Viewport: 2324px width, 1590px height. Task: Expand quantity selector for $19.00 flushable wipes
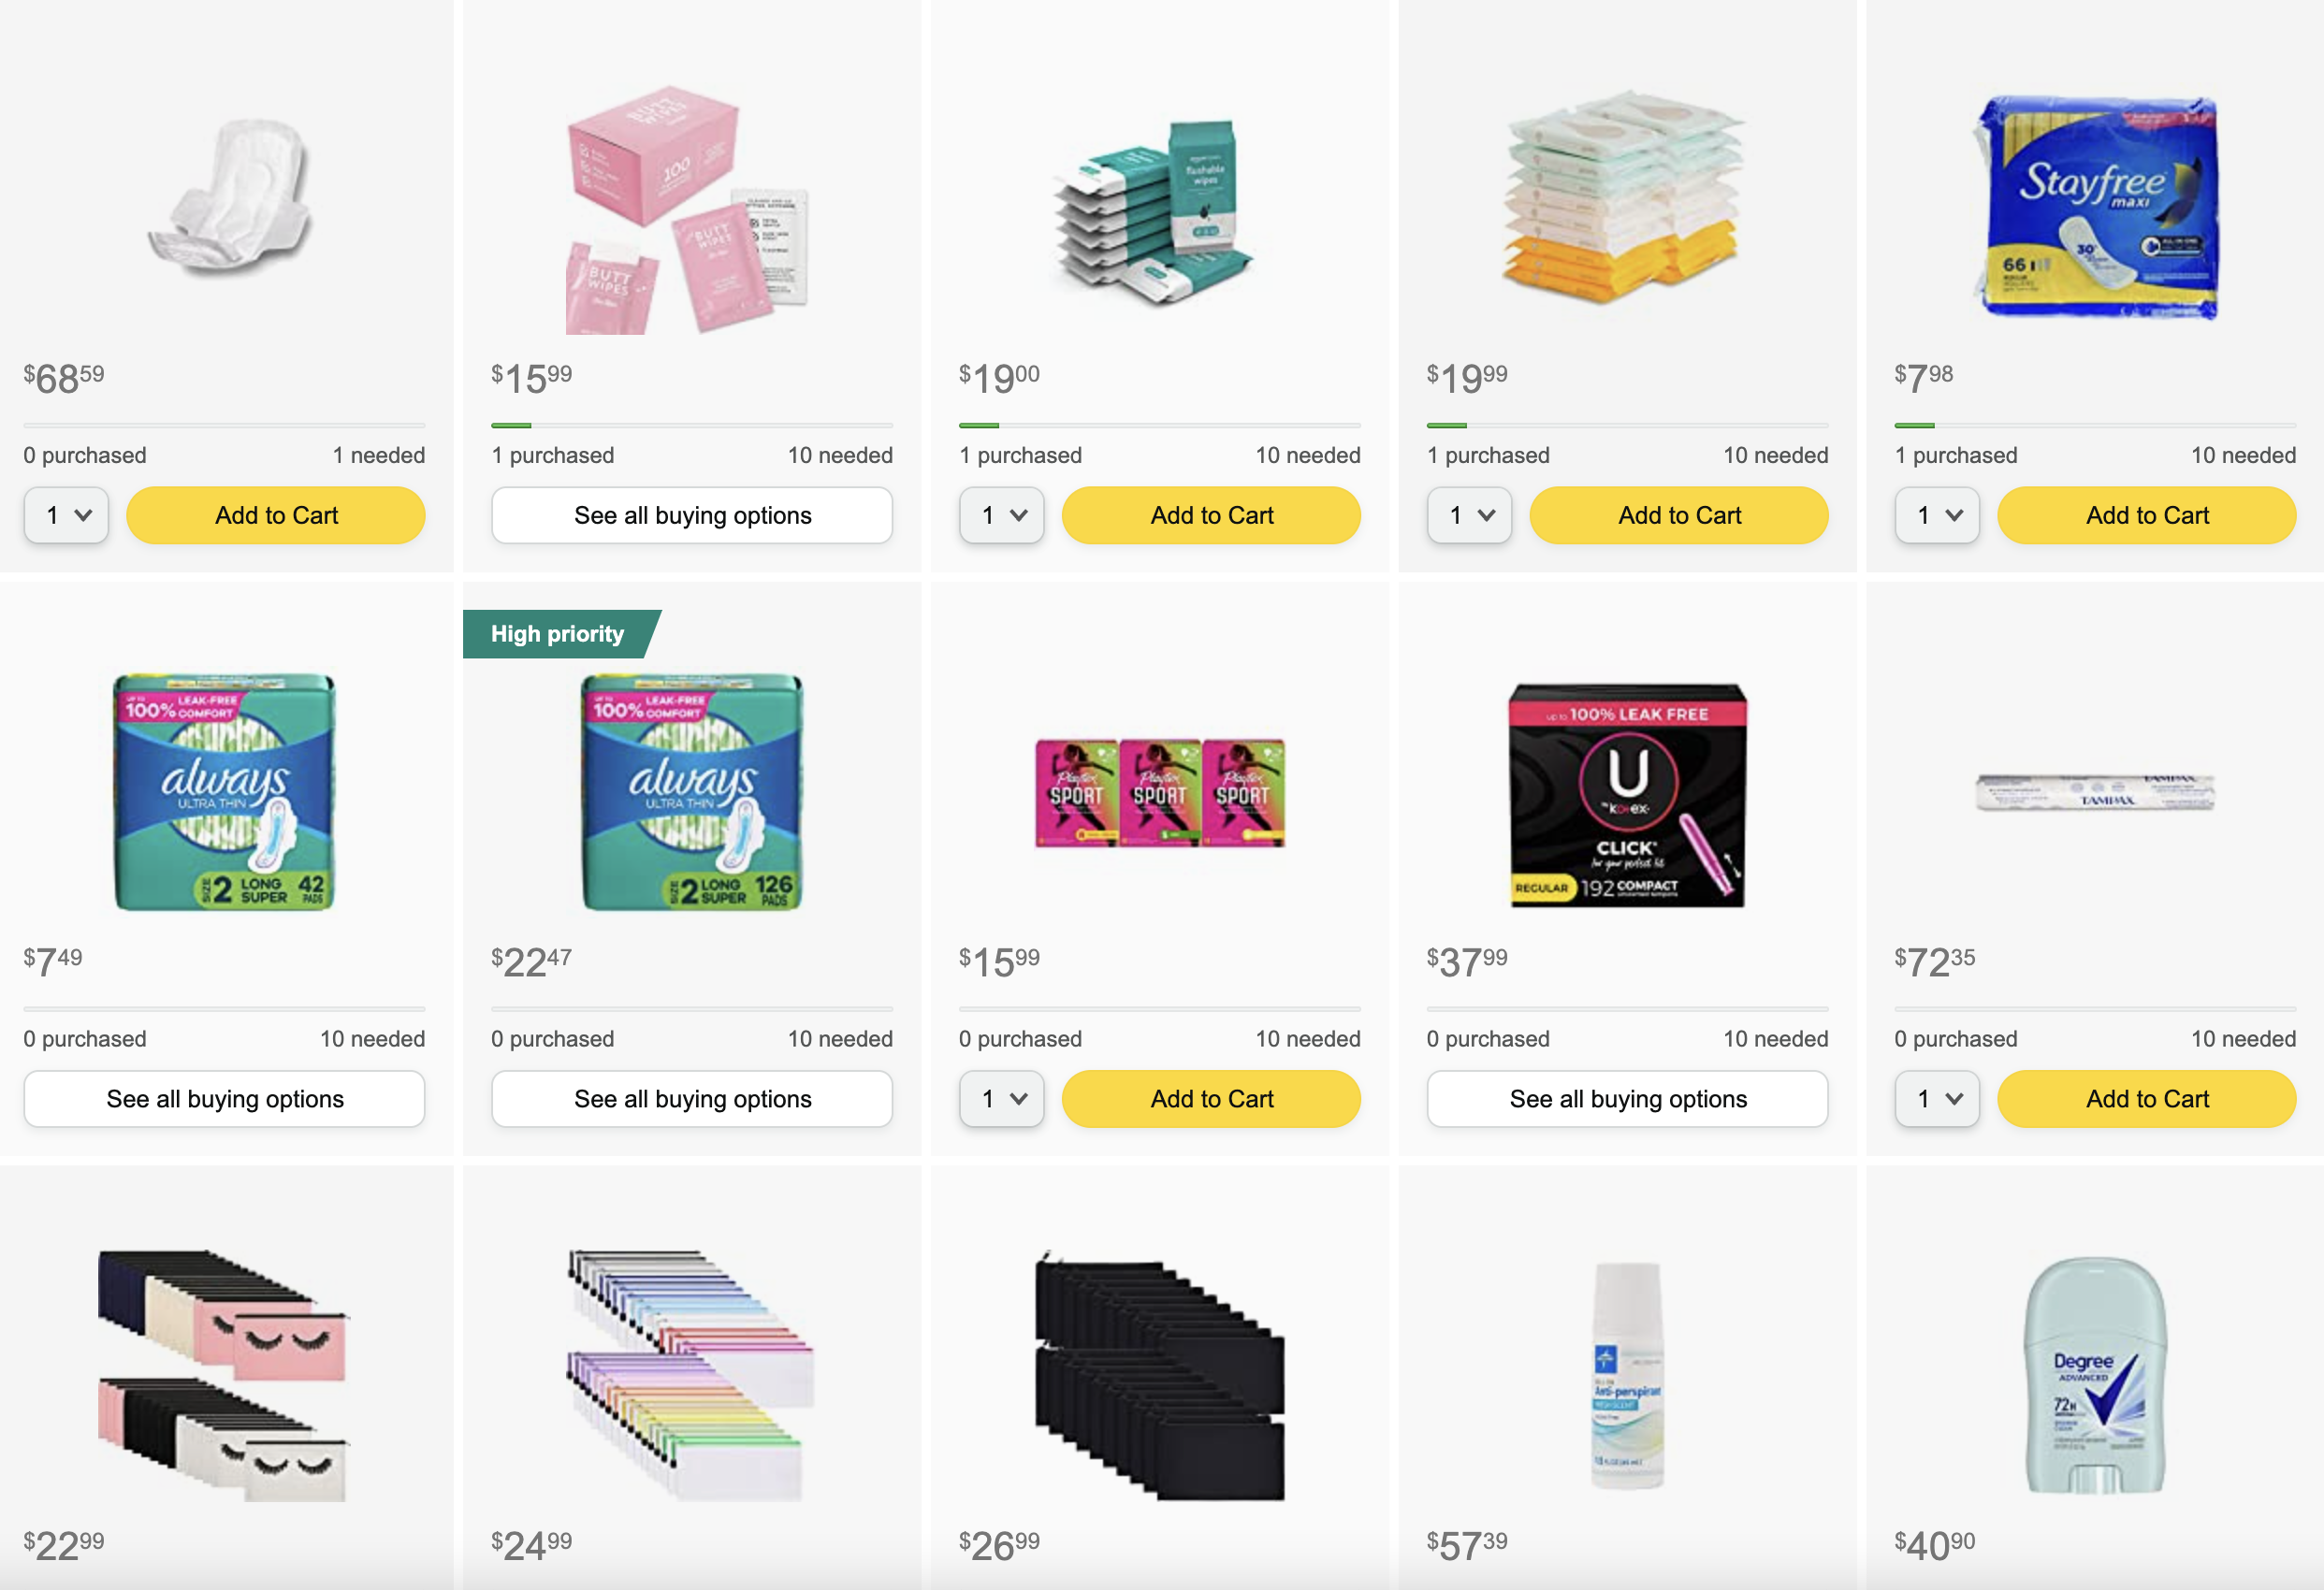(x=1001, y=515)
